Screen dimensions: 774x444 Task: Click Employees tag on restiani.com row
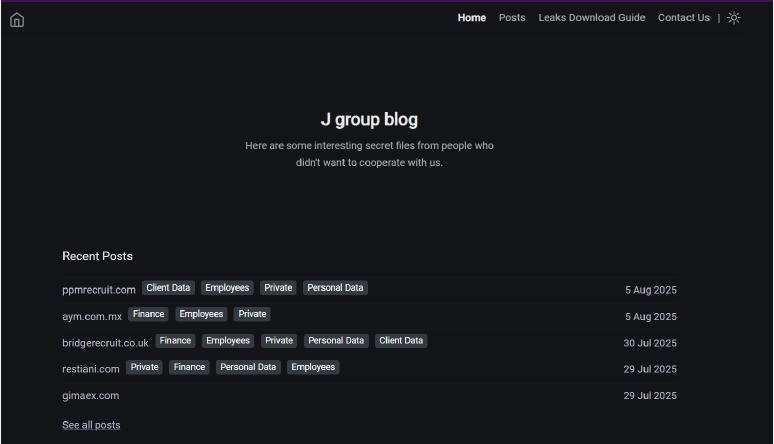point(313,367)
